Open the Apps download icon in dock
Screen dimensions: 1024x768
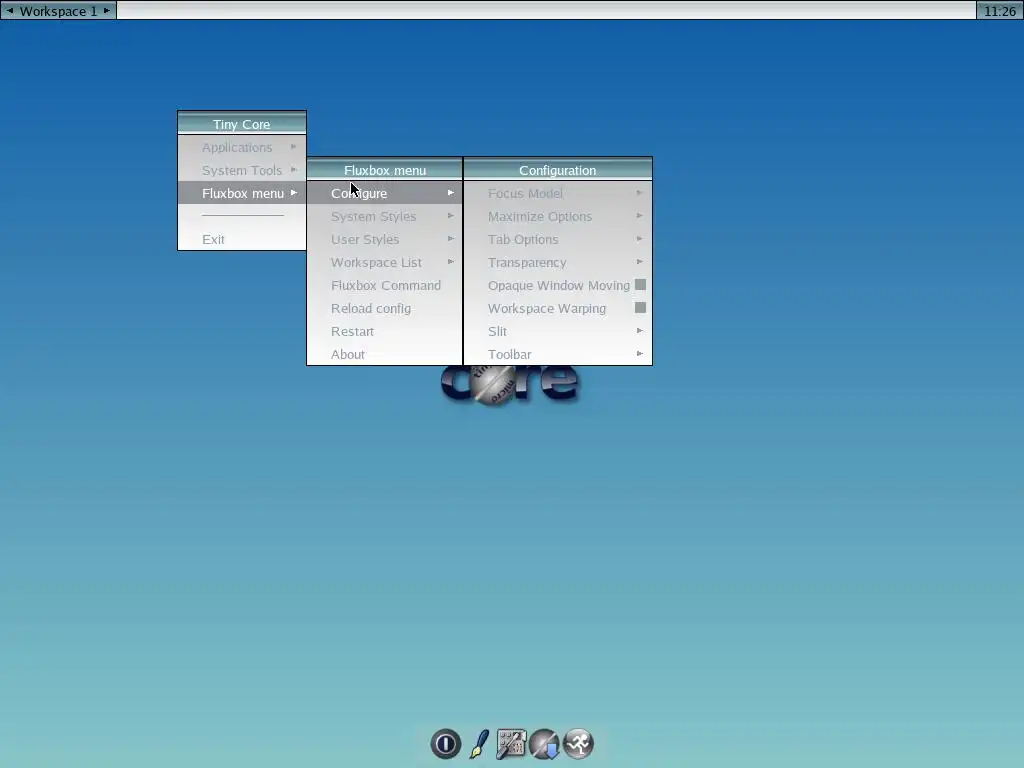tap(545, 744)
